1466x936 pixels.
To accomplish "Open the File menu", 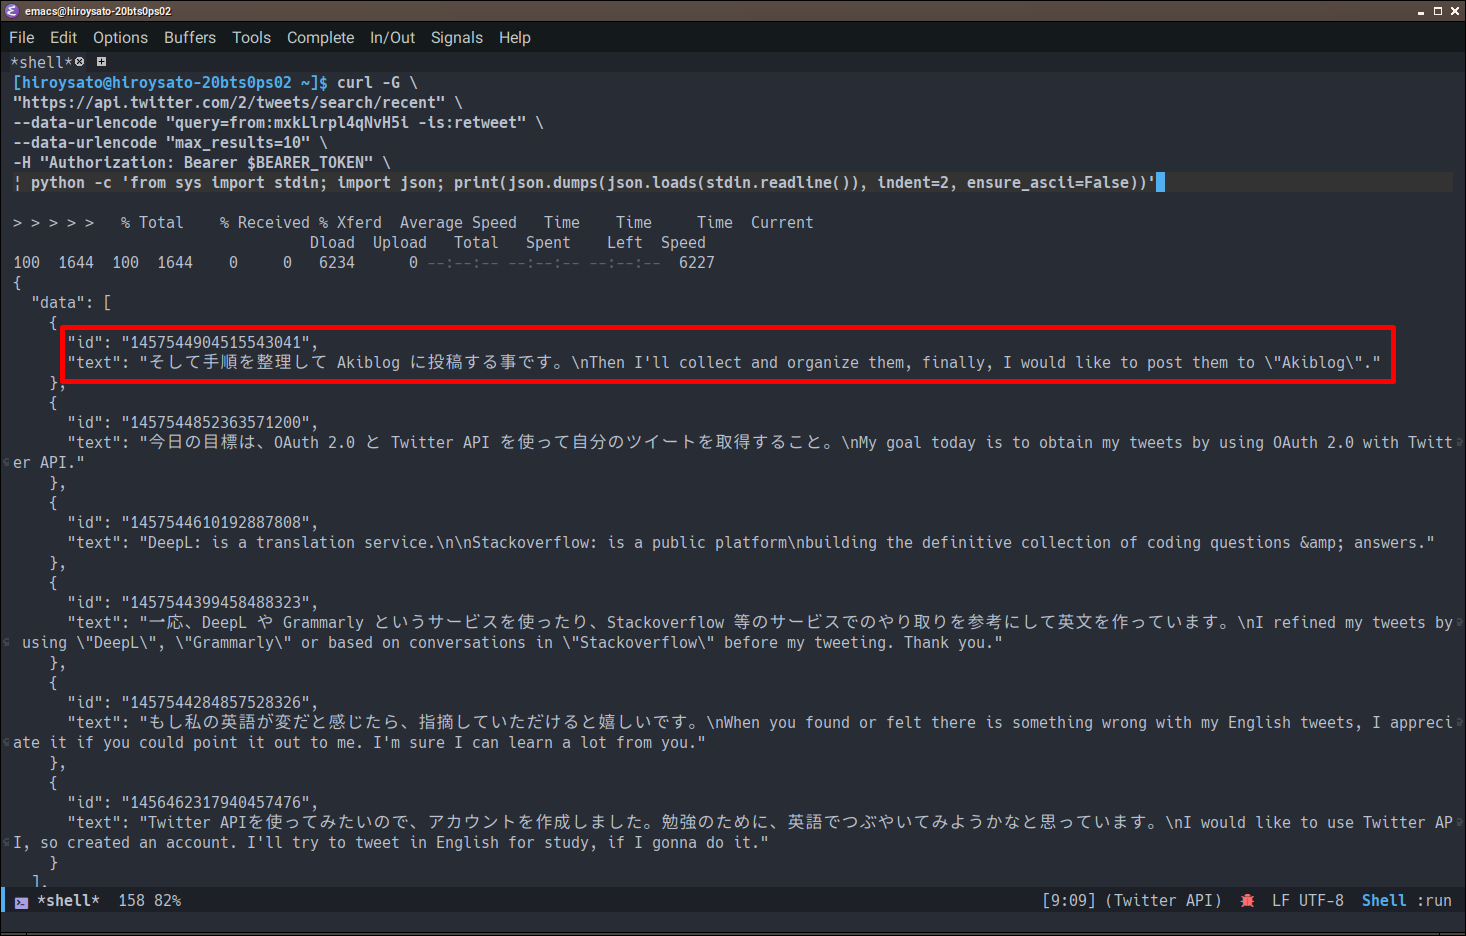I will point(21,37).
